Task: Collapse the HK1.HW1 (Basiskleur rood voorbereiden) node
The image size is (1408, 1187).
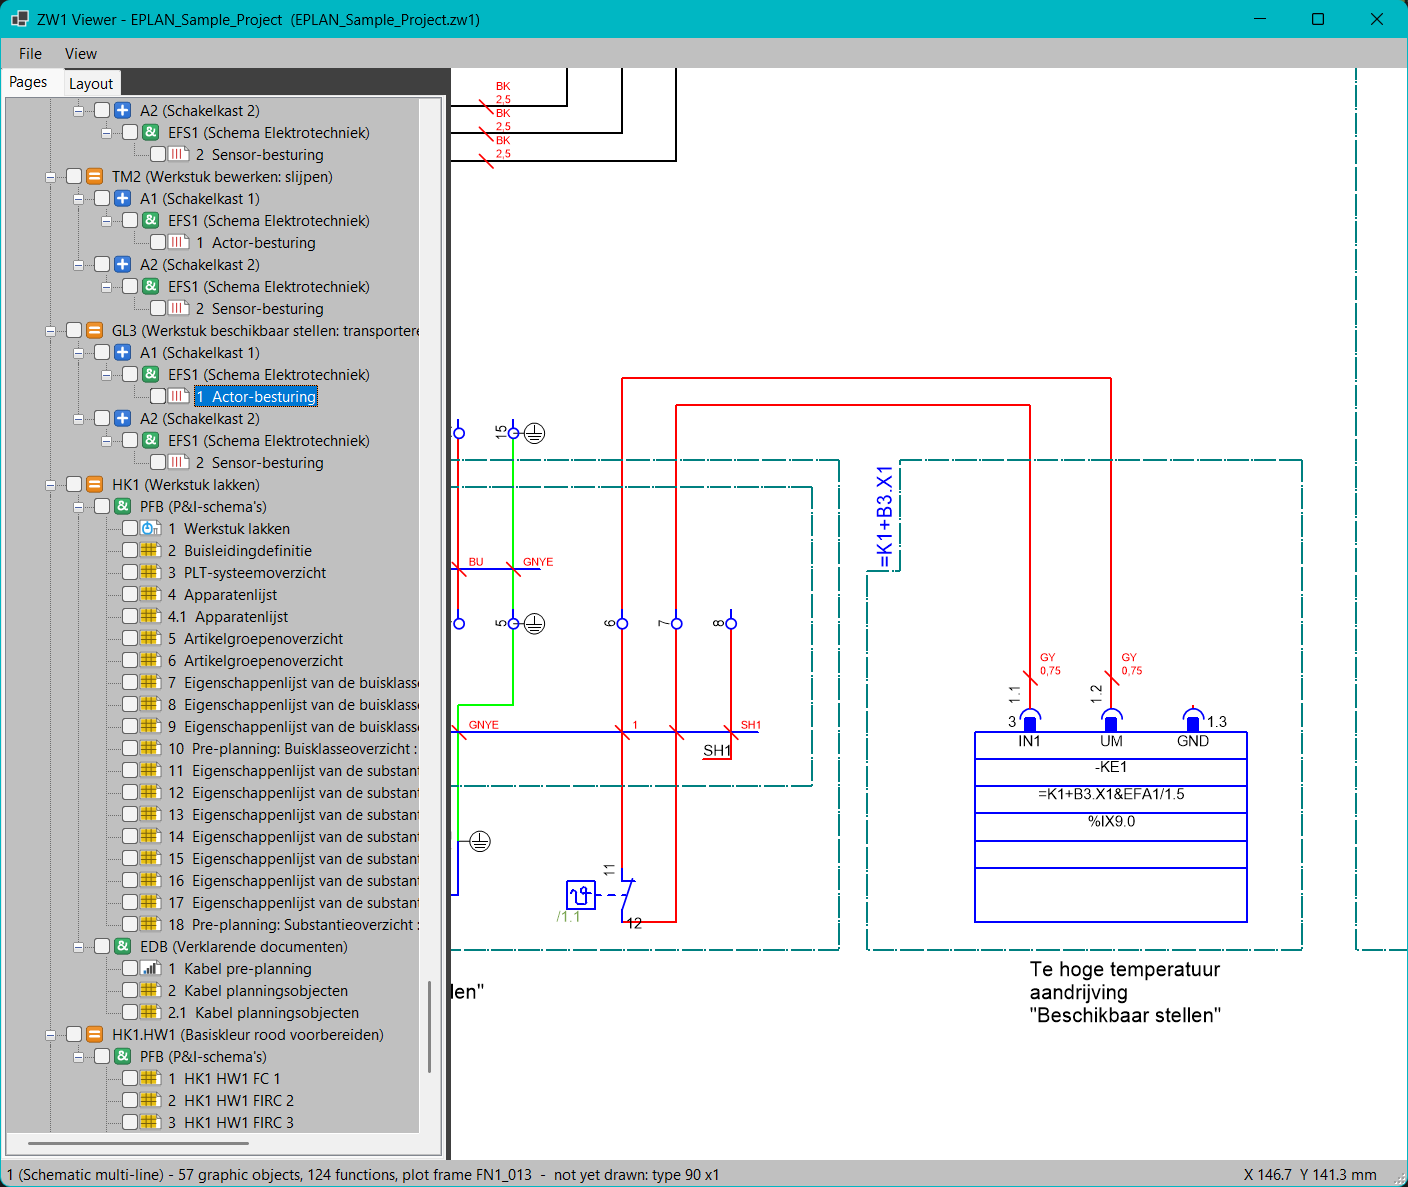Action: pyautogui.click(x=51, y=1035)
